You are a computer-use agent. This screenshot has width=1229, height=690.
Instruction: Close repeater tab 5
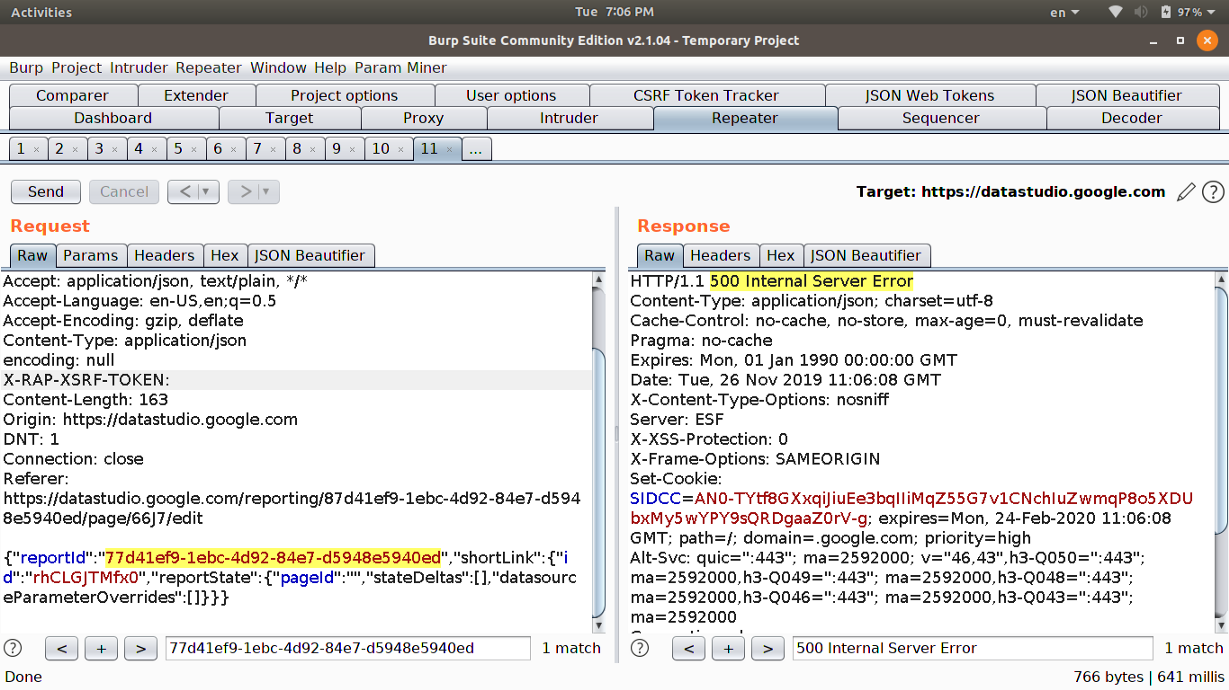tap(194, 150)
